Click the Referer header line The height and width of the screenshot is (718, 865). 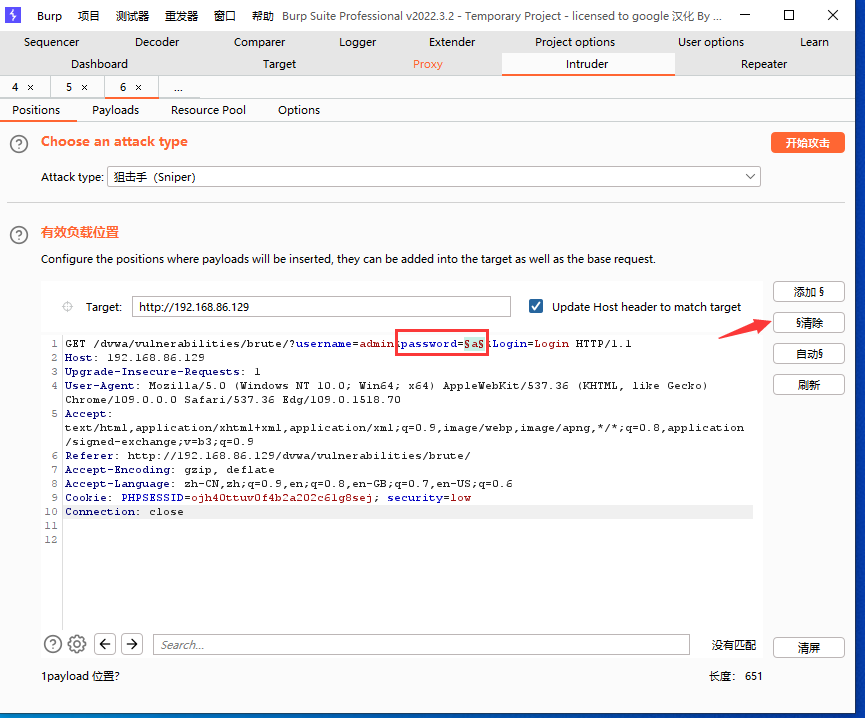(268, 456)
